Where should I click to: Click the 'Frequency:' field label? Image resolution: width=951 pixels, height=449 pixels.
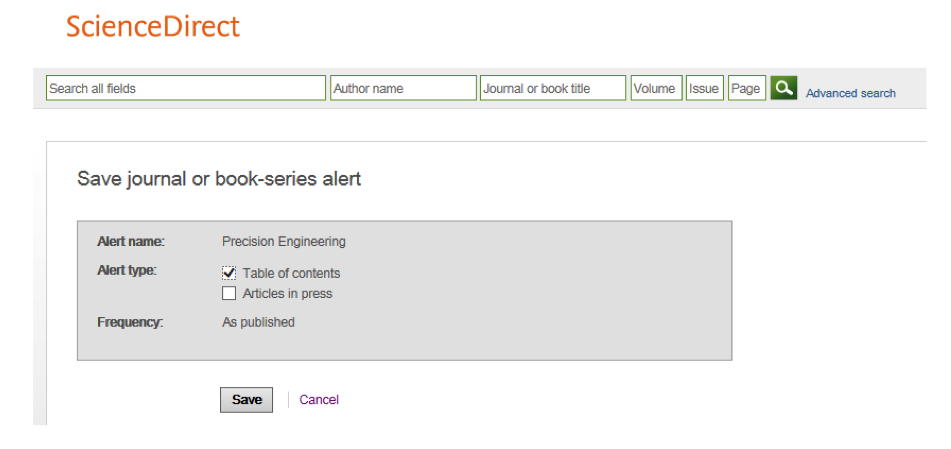pos(130,322)
